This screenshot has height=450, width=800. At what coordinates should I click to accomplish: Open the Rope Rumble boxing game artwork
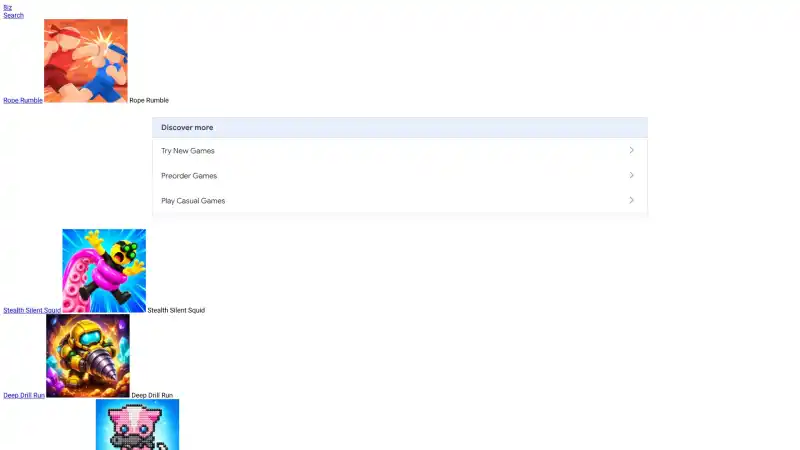pos(86,61)
